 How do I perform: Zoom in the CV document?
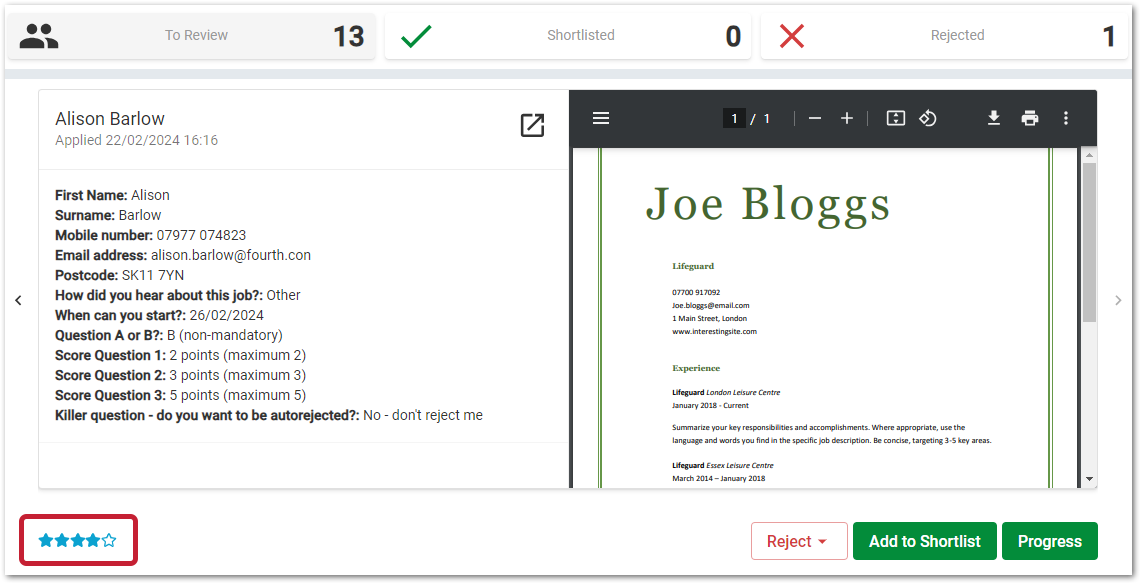(847, 118)
